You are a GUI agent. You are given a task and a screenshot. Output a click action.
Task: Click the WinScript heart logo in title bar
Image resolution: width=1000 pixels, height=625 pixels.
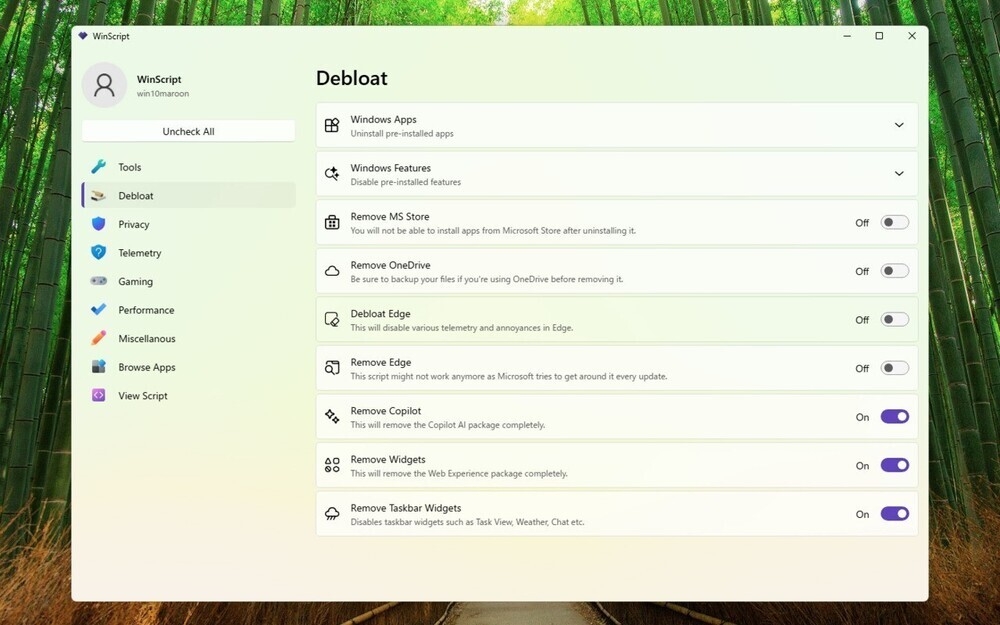(83, 36)
